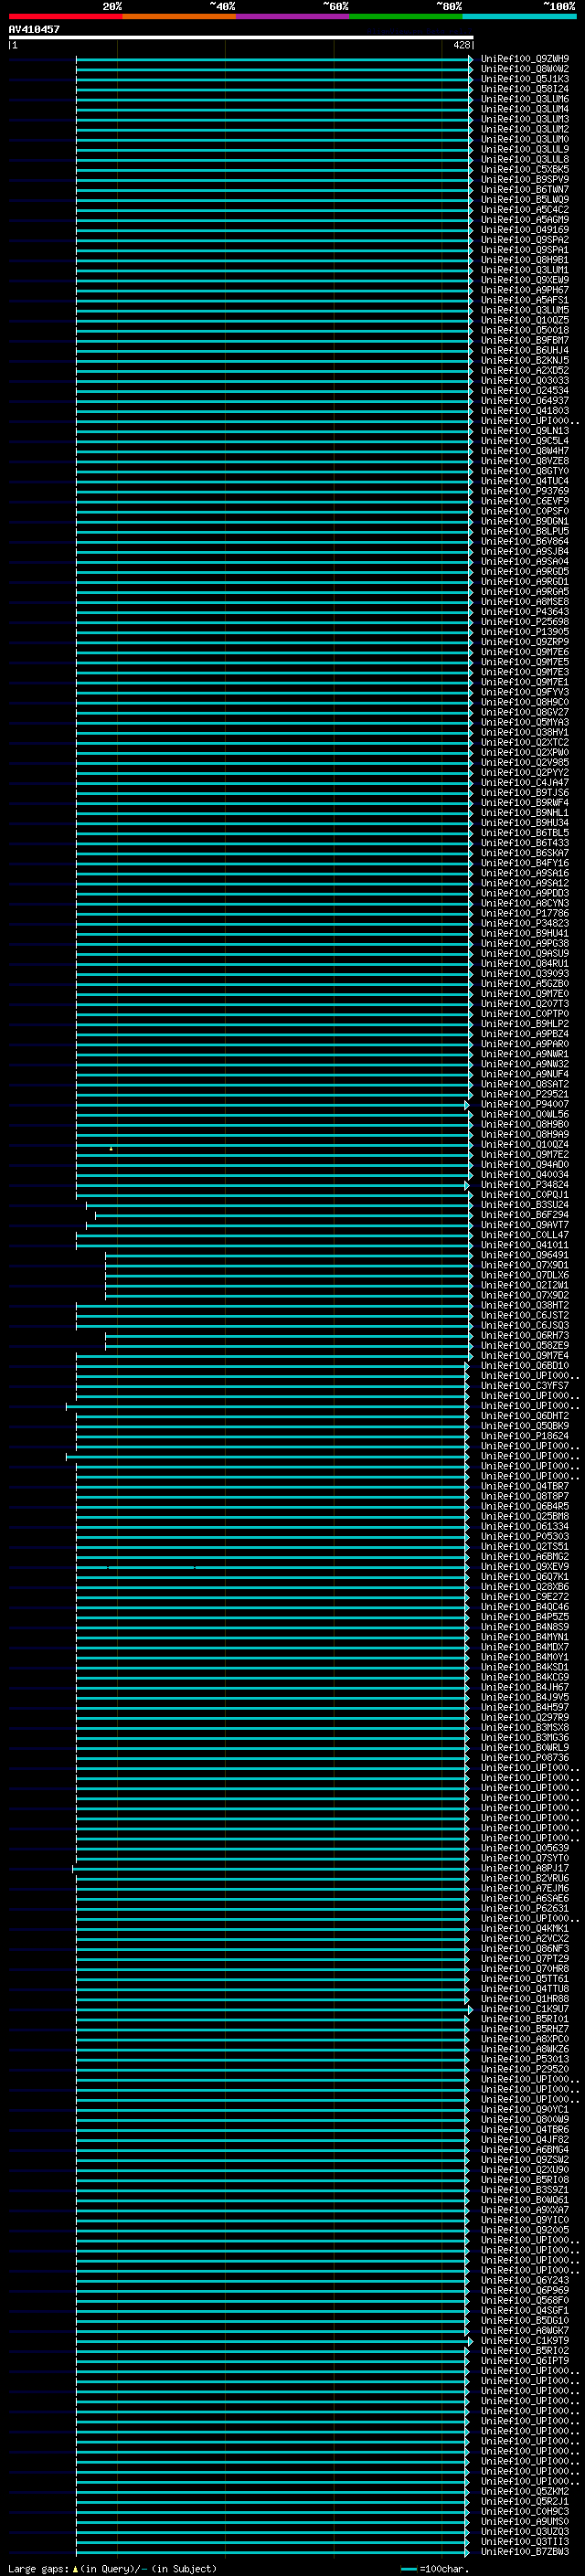Viewport: 585px width, 2576px height.
Task: Click the white AV410457 query sequence bar
Action: coord(241,37)
